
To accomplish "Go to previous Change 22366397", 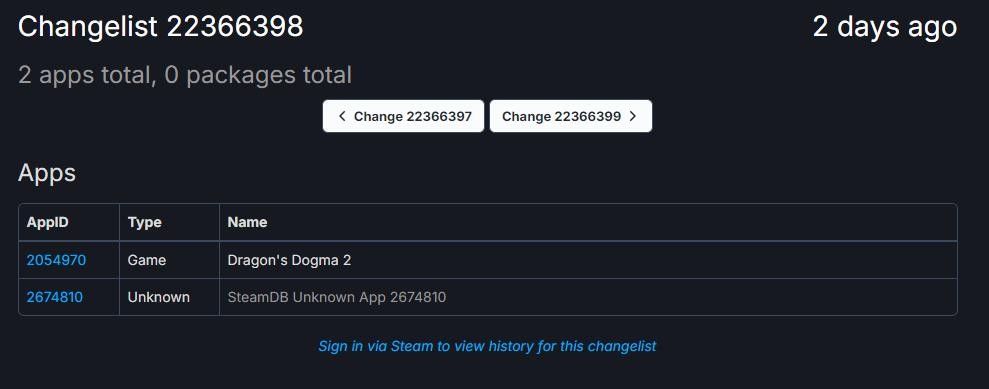I will [404, 116].
